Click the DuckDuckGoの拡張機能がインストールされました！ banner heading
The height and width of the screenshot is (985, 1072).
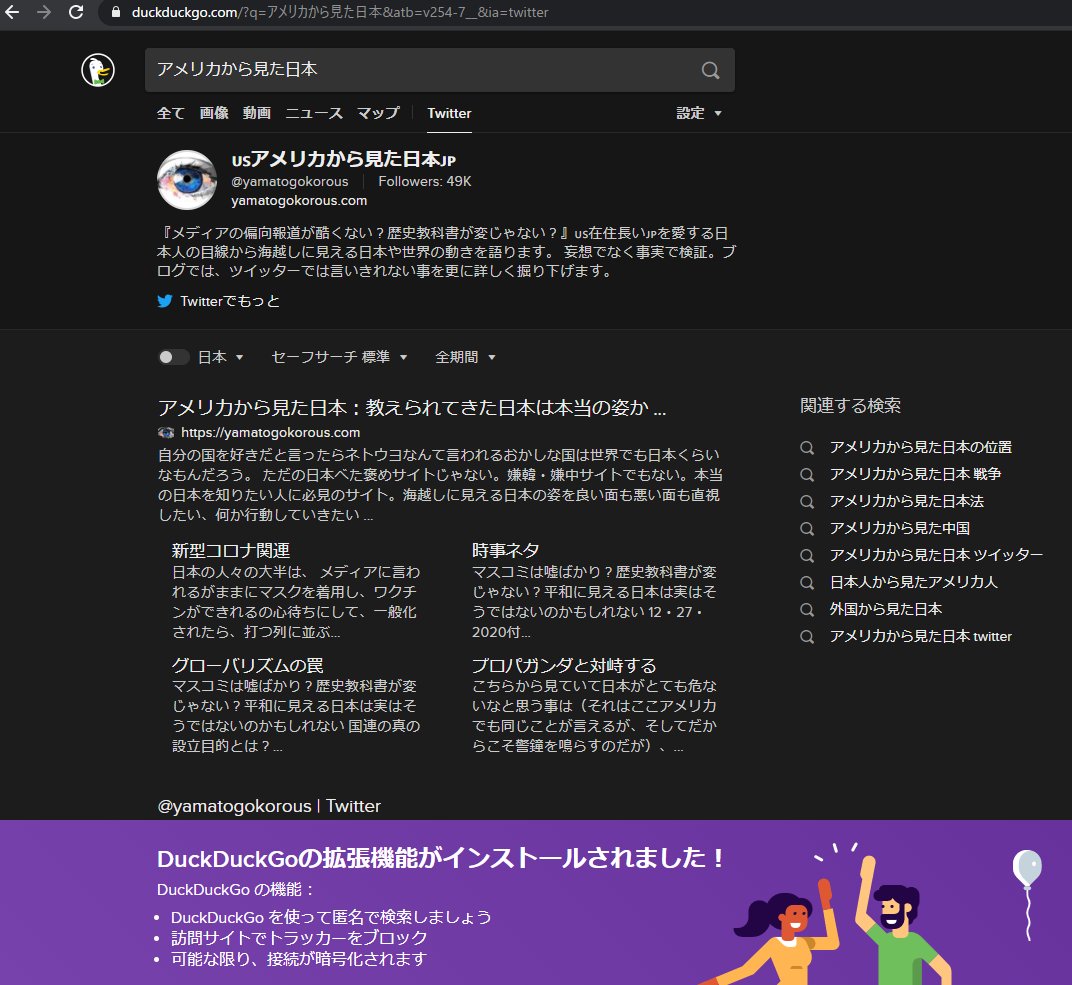point(441,859)
